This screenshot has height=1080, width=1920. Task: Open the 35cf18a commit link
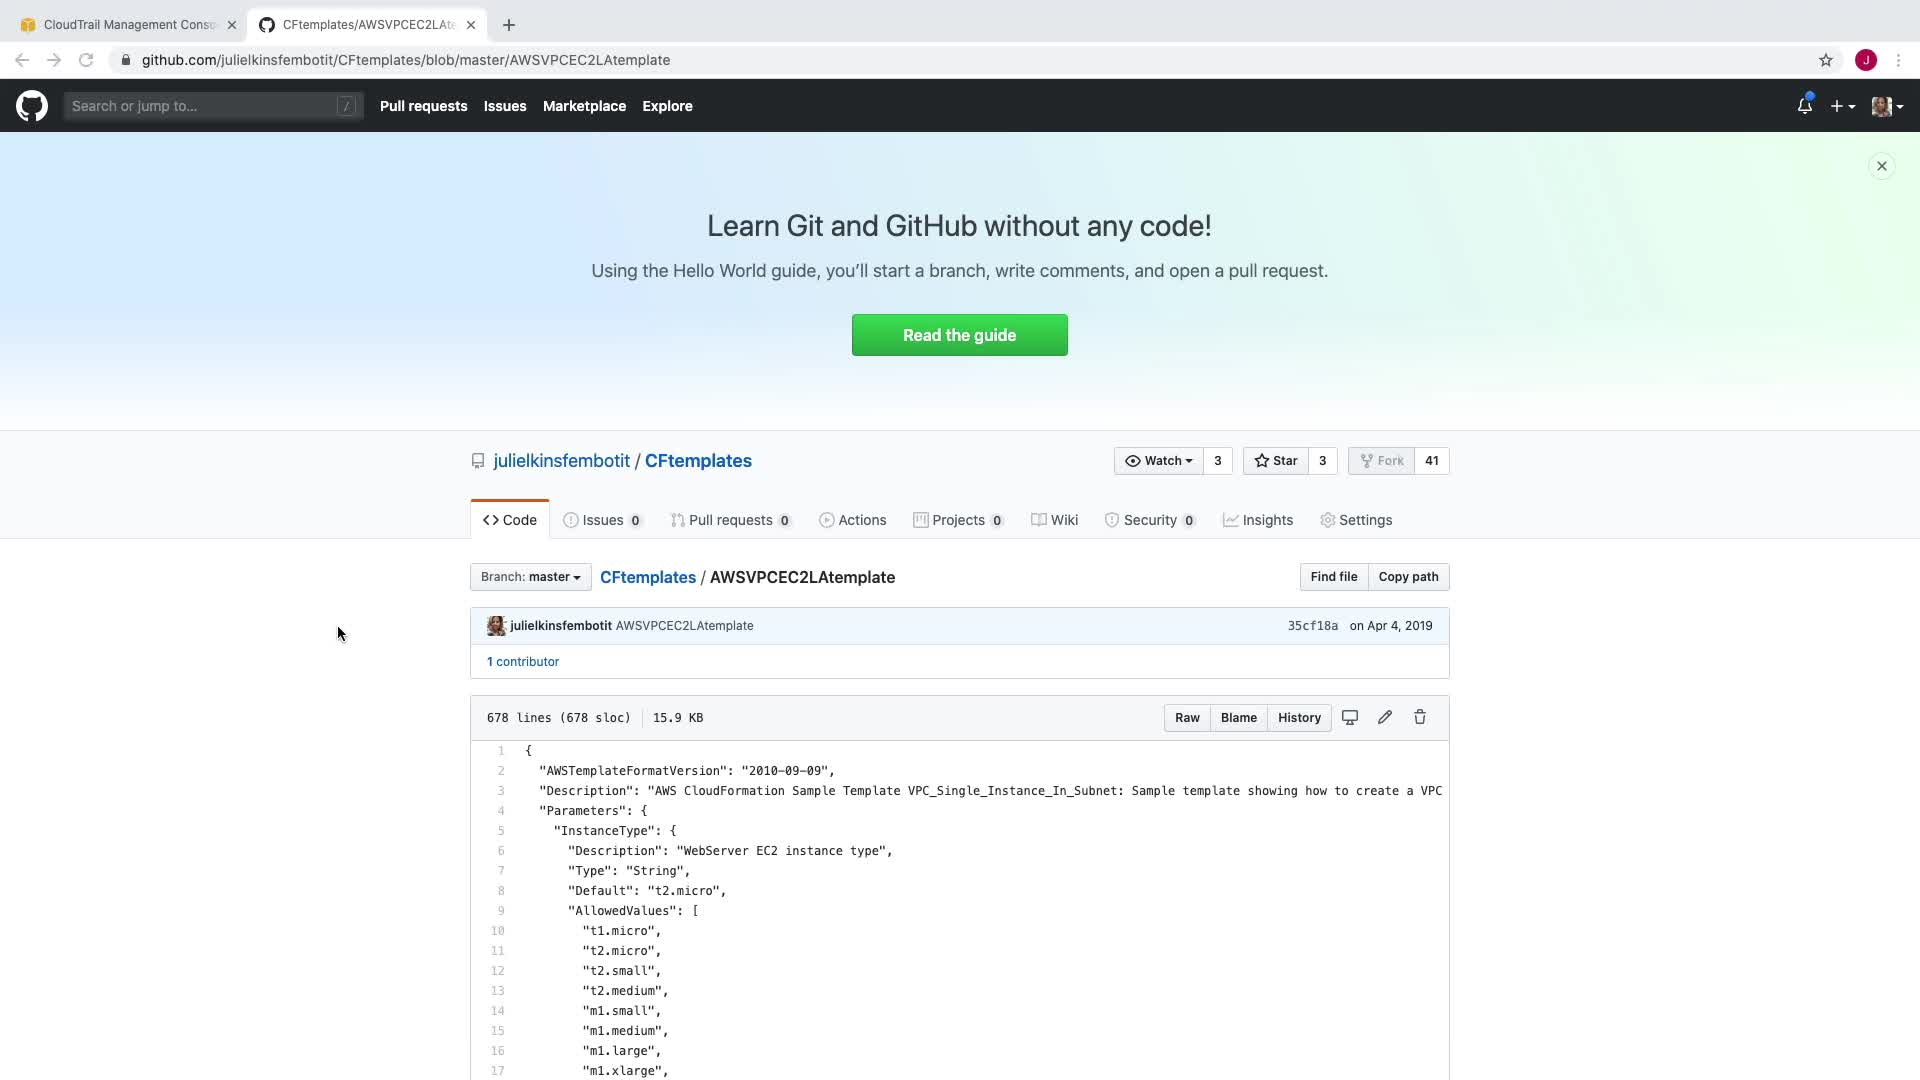pos(1312,626)
